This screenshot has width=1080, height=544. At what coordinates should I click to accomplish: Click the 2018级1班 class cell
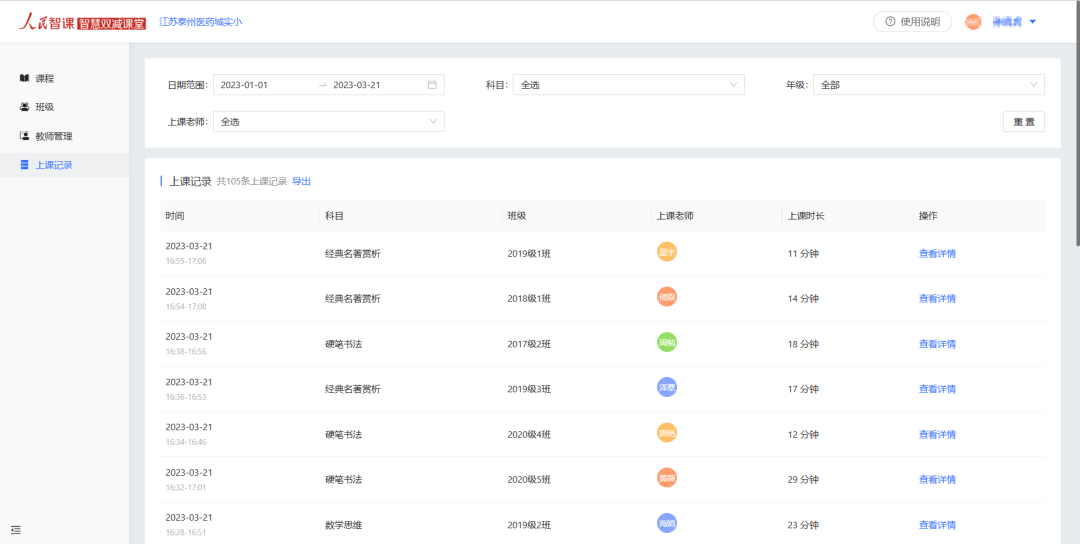[529, 298]
